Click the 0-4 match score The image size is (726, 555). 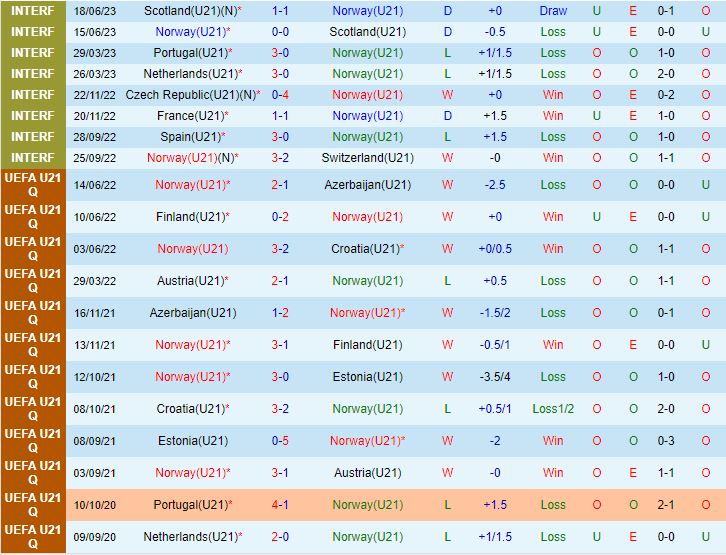[x=280, y=95]
